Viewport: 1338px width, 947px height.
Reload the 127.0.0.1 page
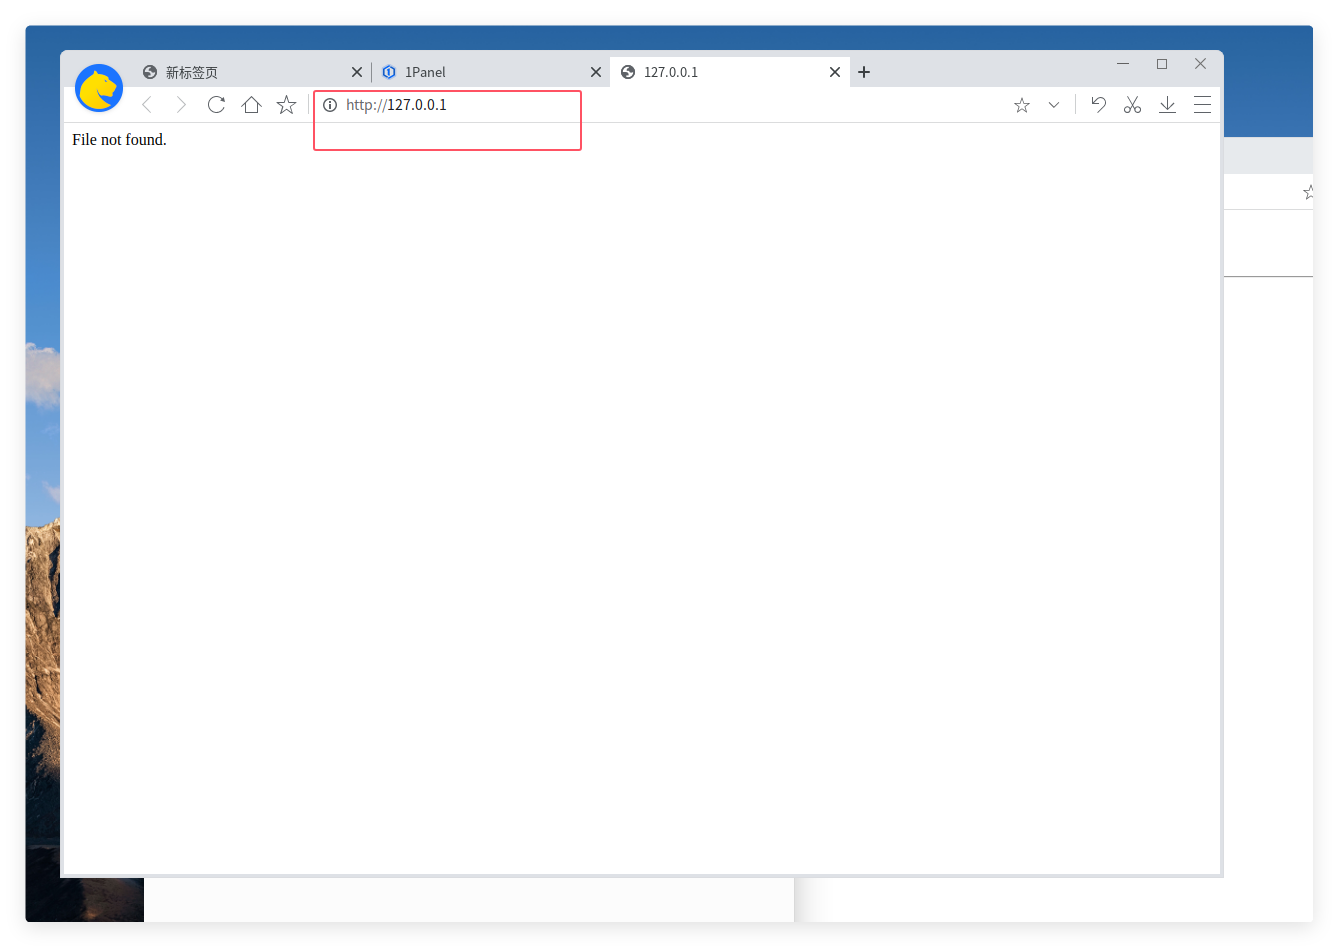tap(216, 105)
